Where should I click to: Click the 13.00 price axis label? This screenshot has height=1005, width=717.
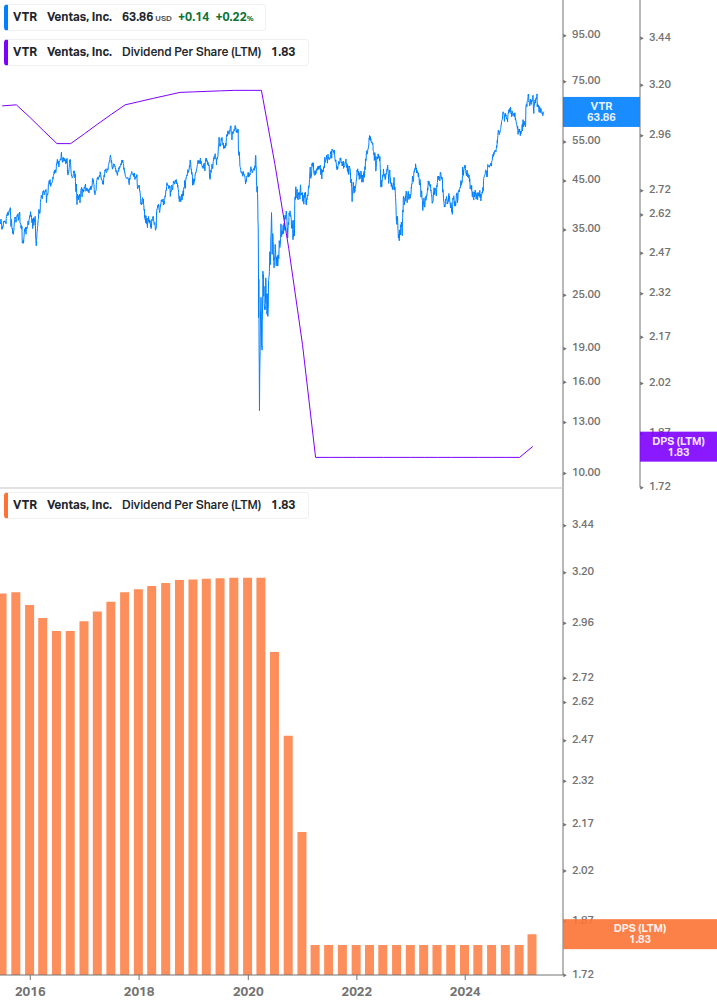pos(586,422)
